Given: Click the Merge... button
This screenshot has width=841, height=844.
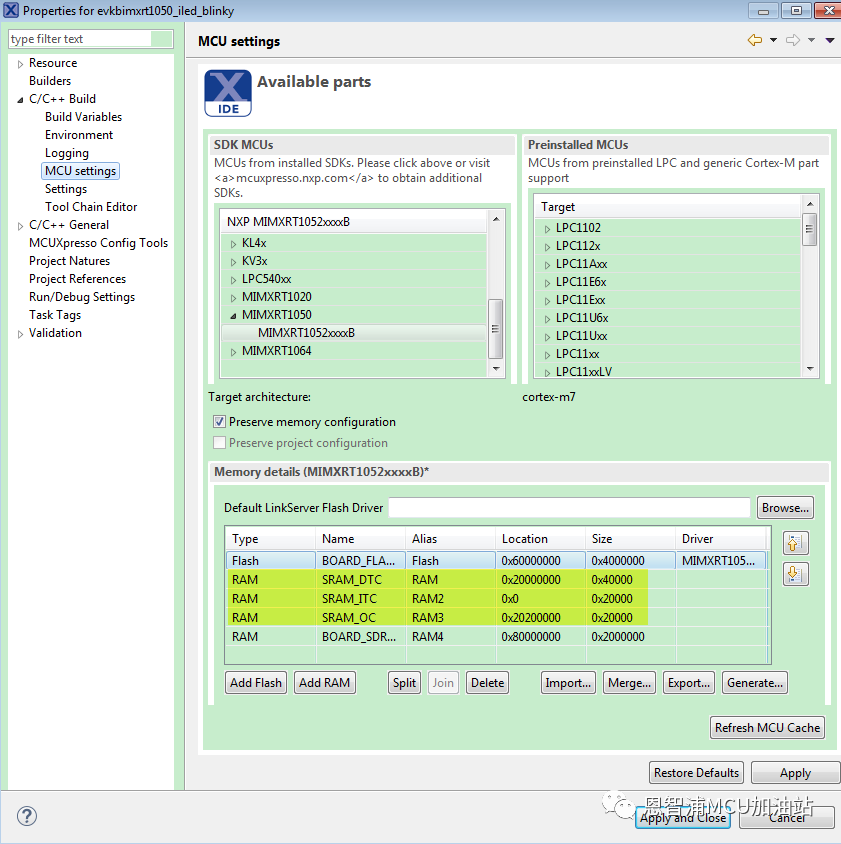Looking at the screenshot, I should point(629,683).
